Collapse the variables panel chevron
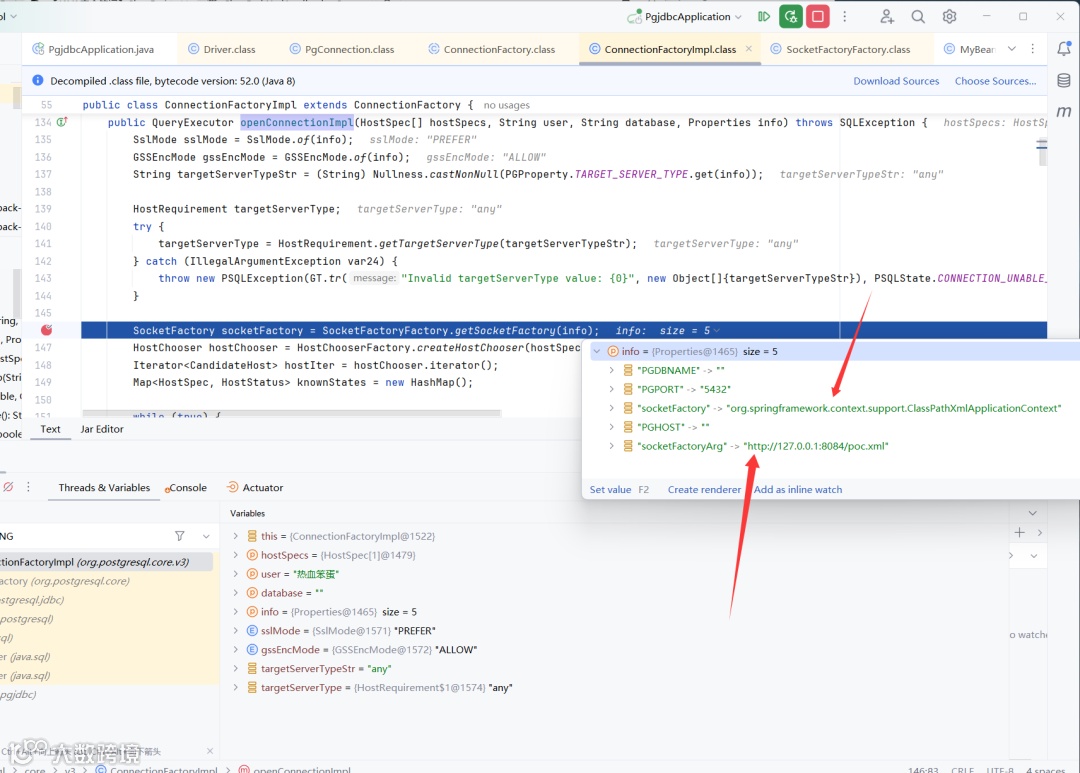Image resolution: width=1080 pixels, height=773 pixels. pyautogui.click(x=1032, y=513)
